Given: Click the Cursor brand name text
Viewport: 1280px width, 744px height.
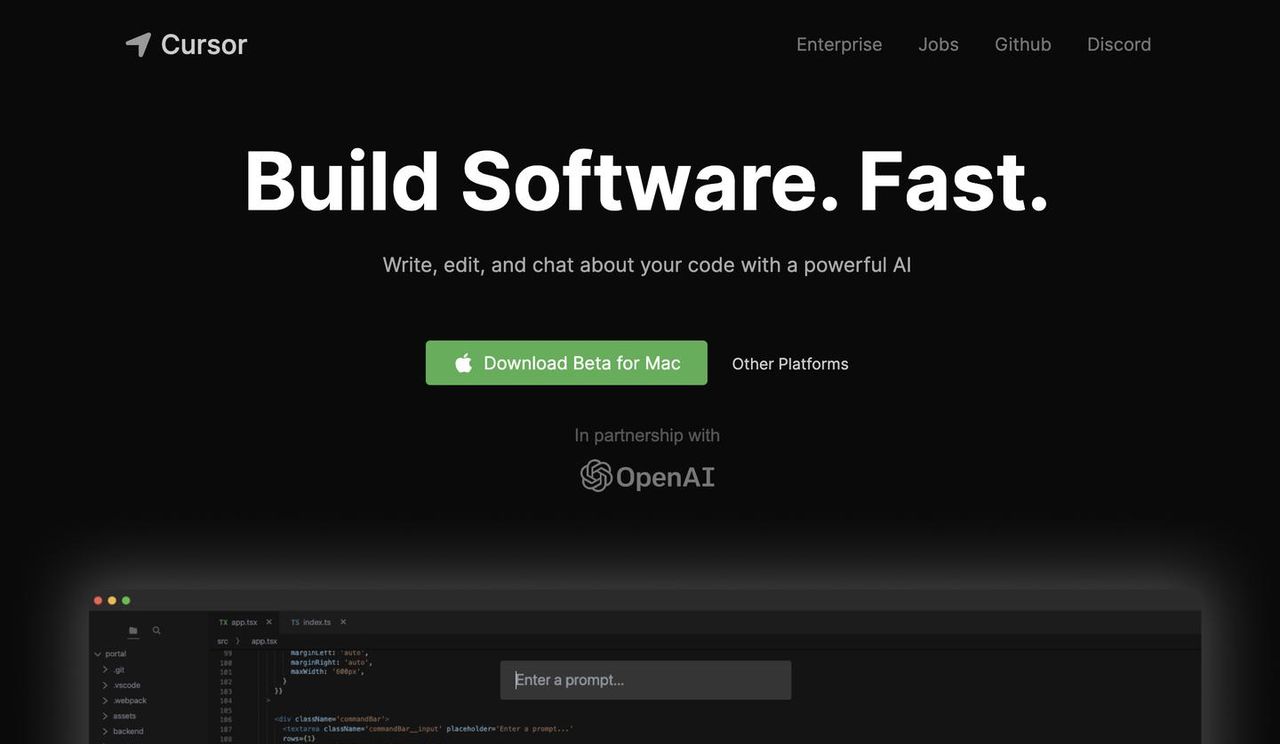Looking at the screenshot, I should click(204, 44).
